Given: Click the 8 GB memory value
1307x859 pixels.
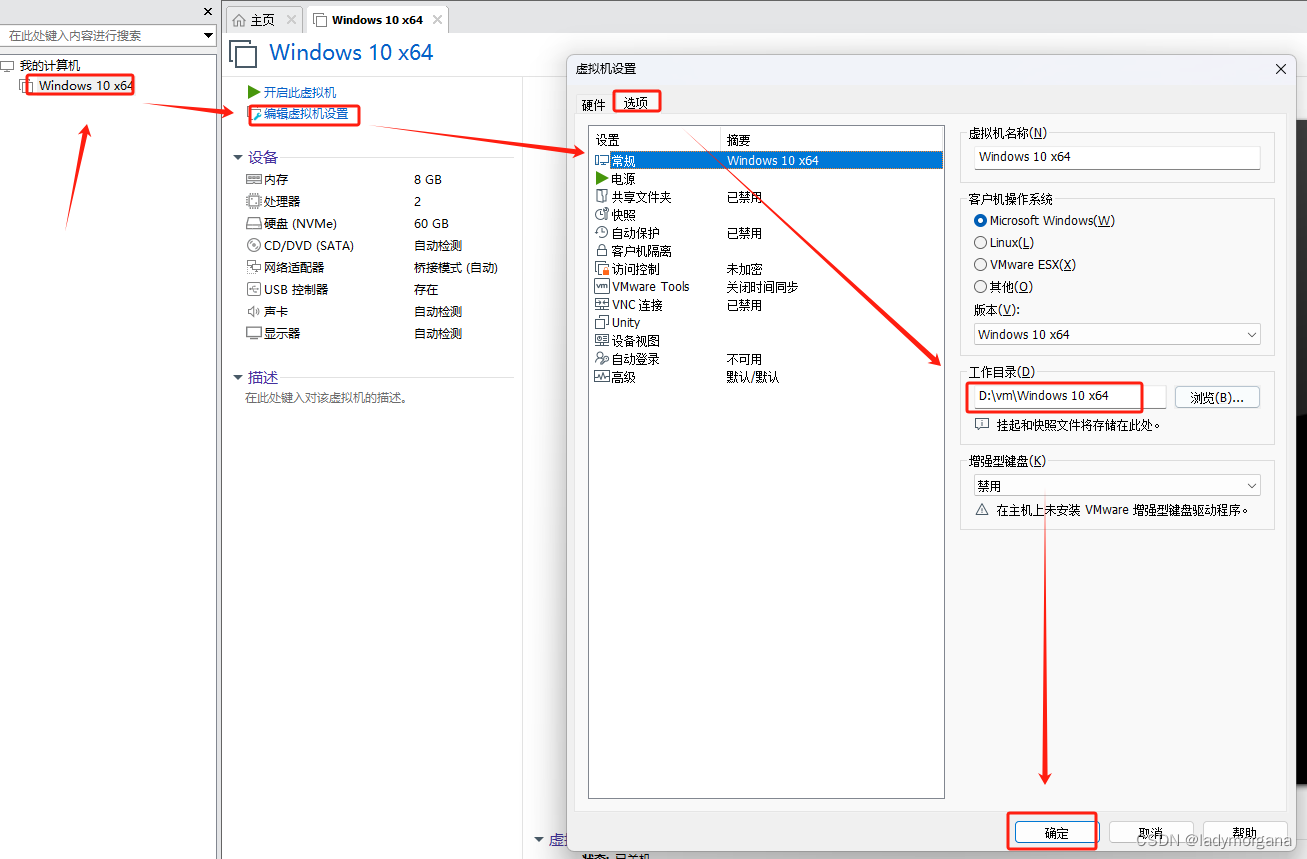Looking at the screenshot, I should click(428, 180).
